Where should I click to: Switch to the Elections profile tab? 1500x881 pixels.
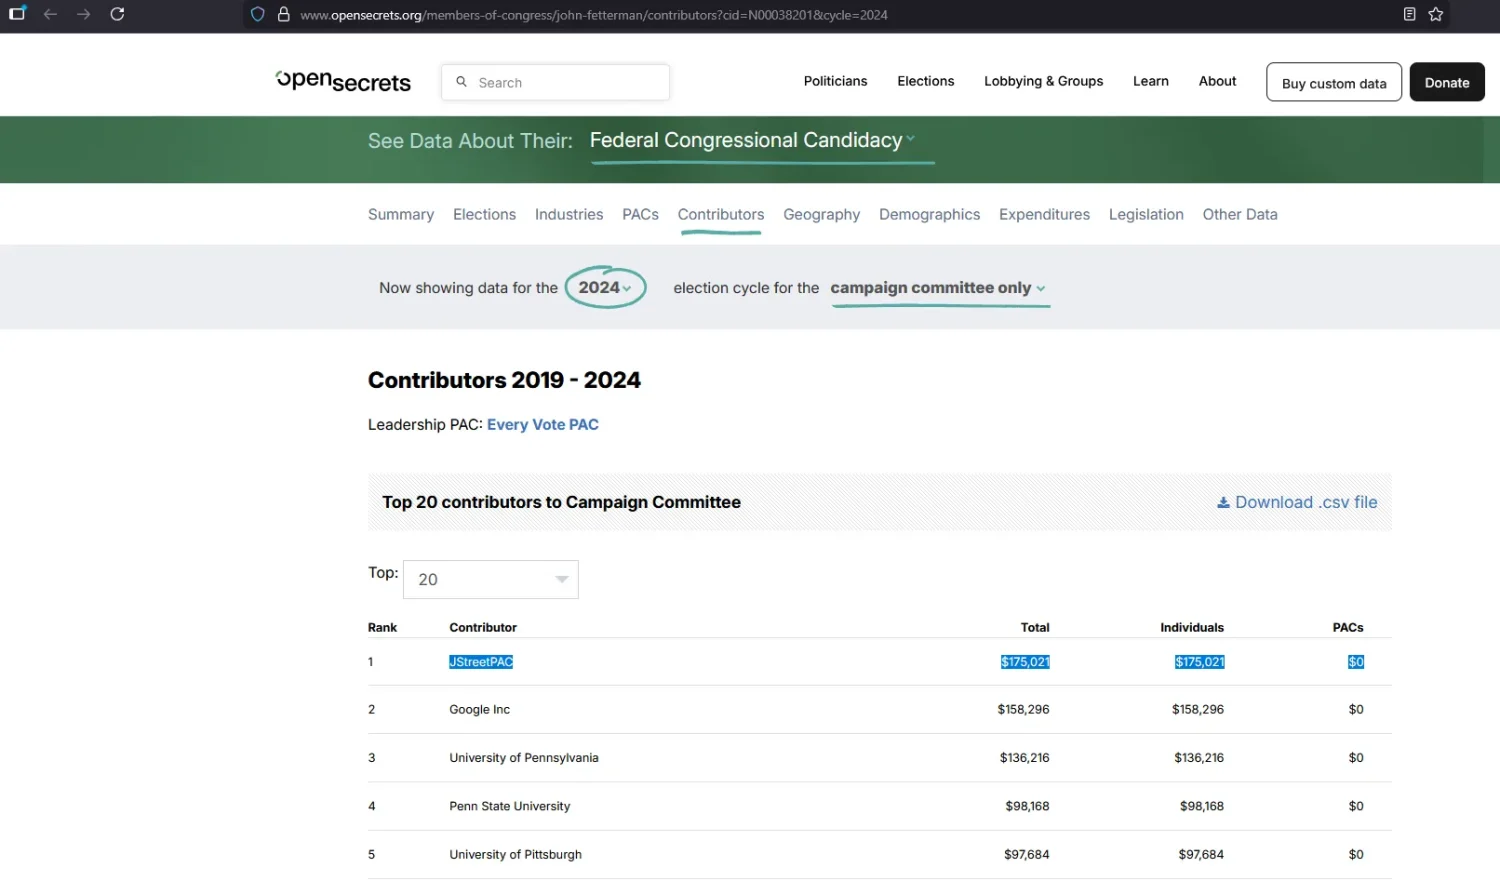484,214
